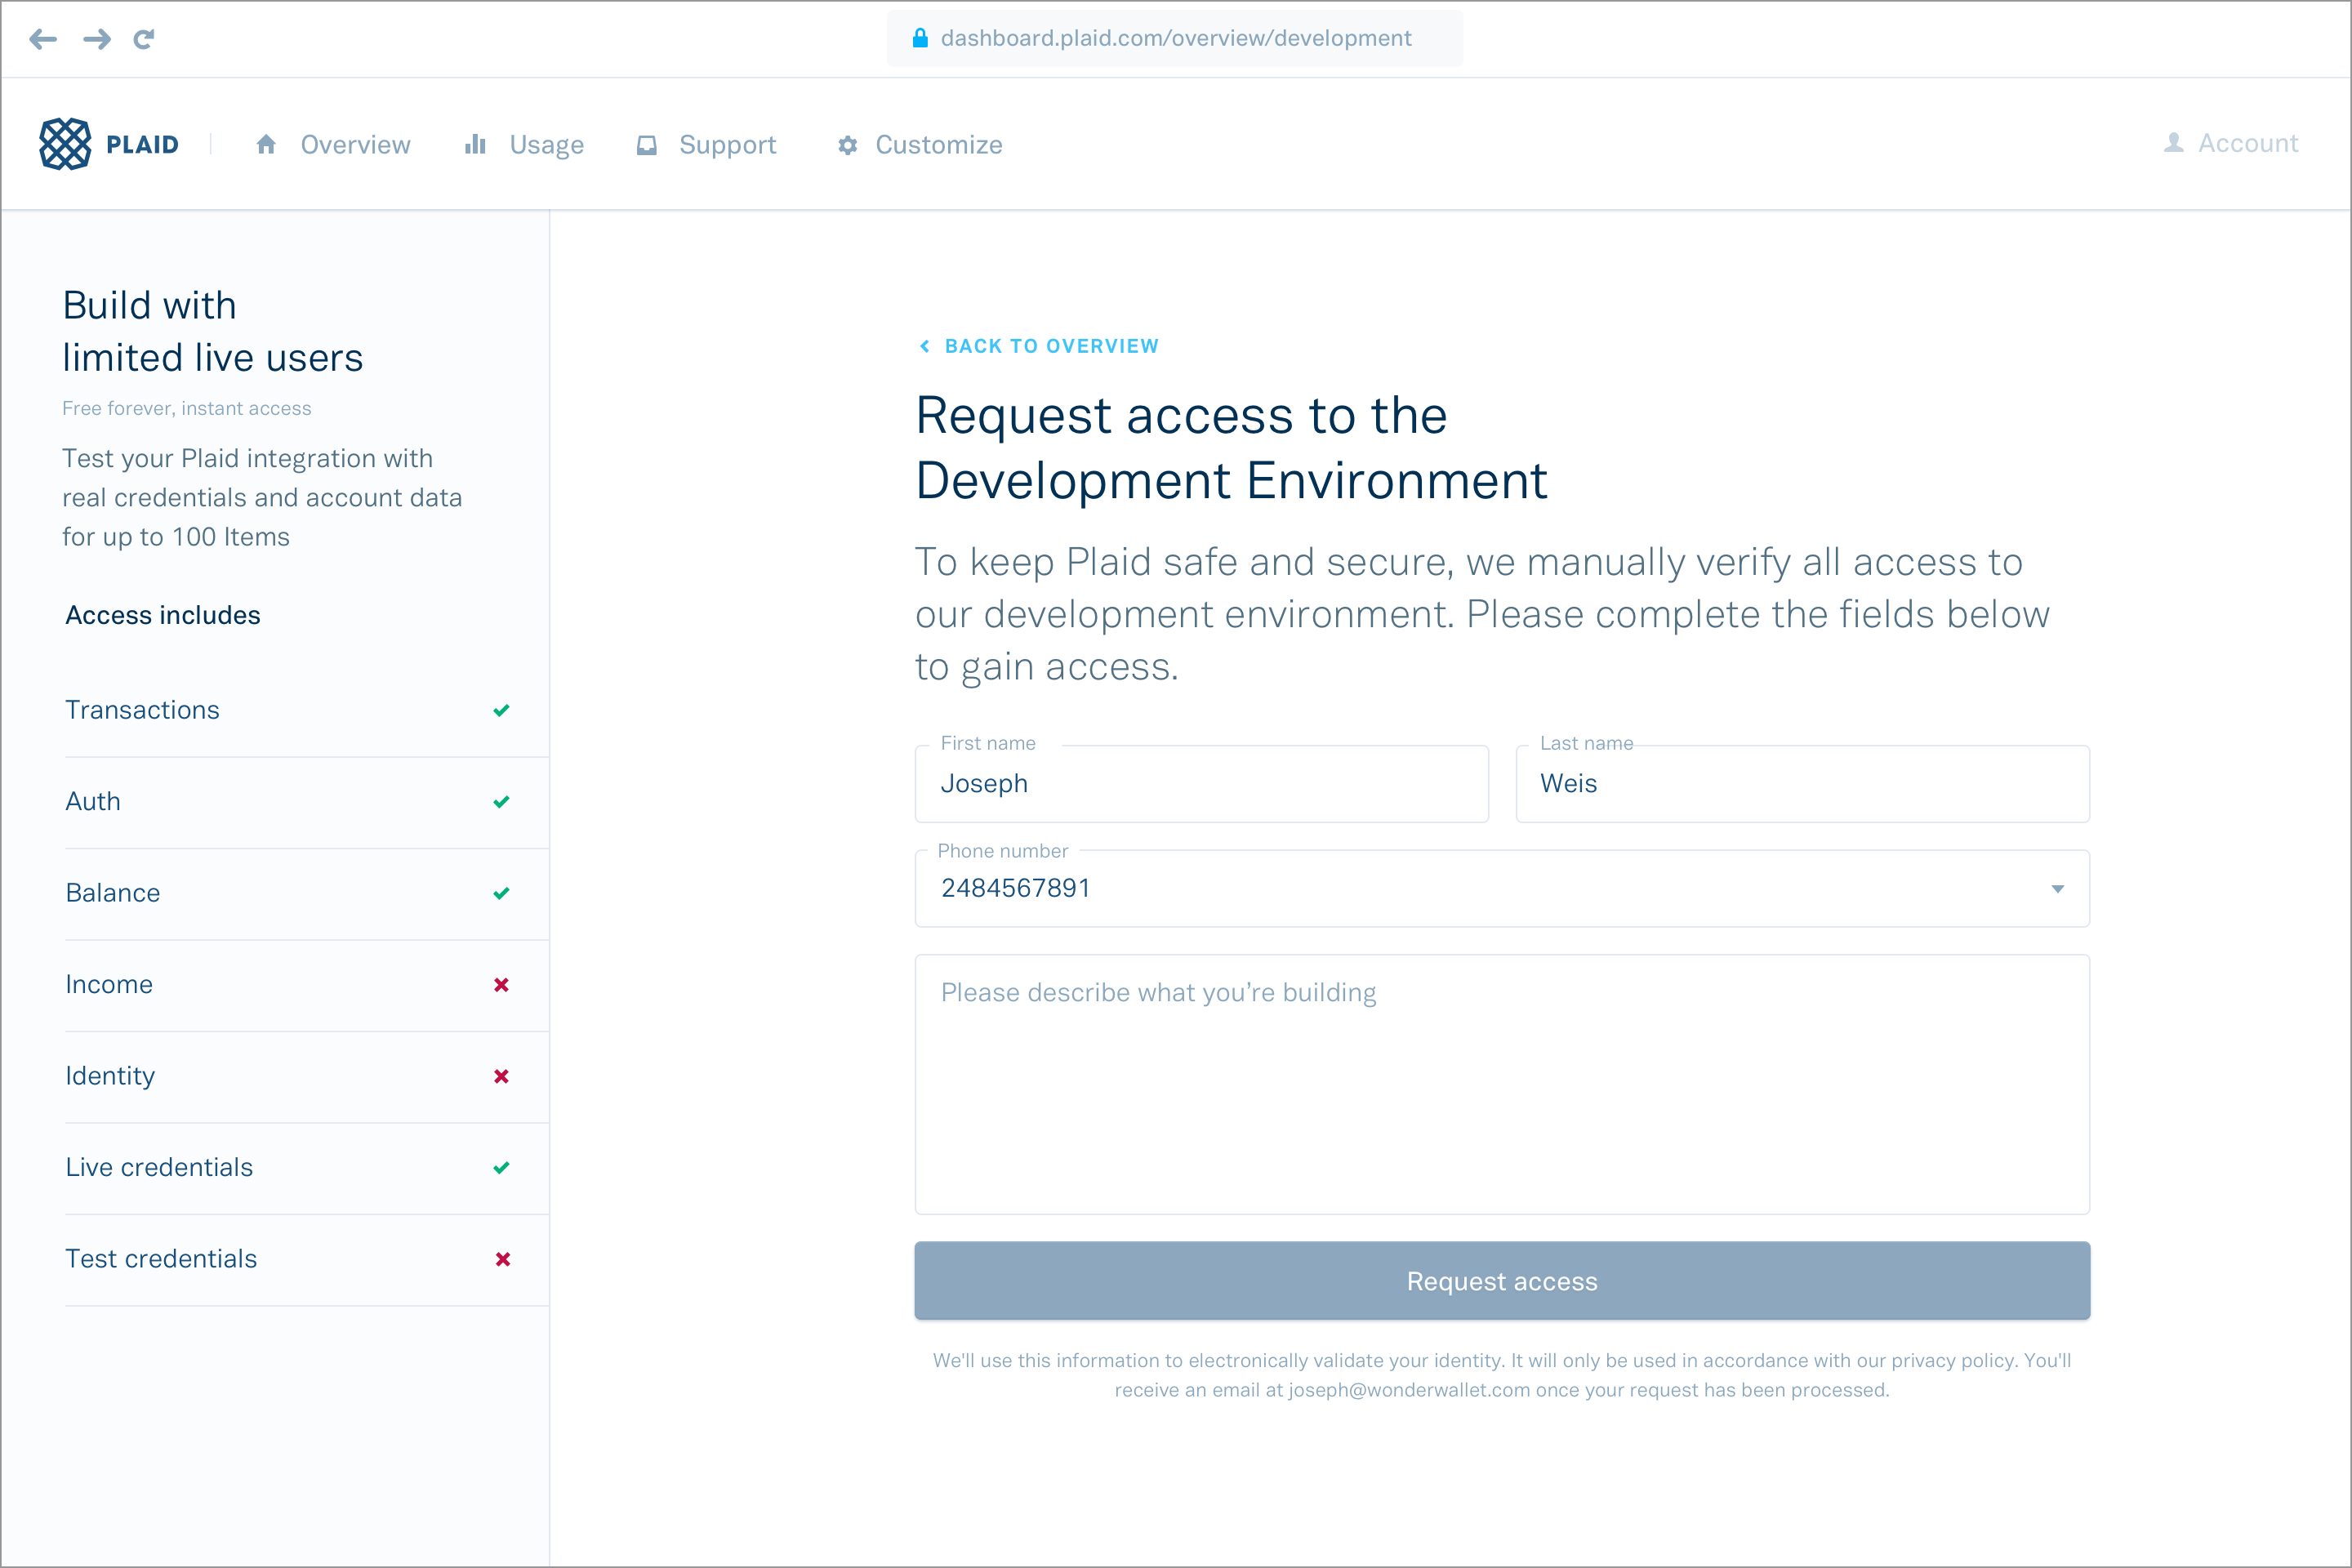This screenshot has width=2352, height=1568.
Task: Click the PLAID wordmark text
Action: [x=143, y=145]
